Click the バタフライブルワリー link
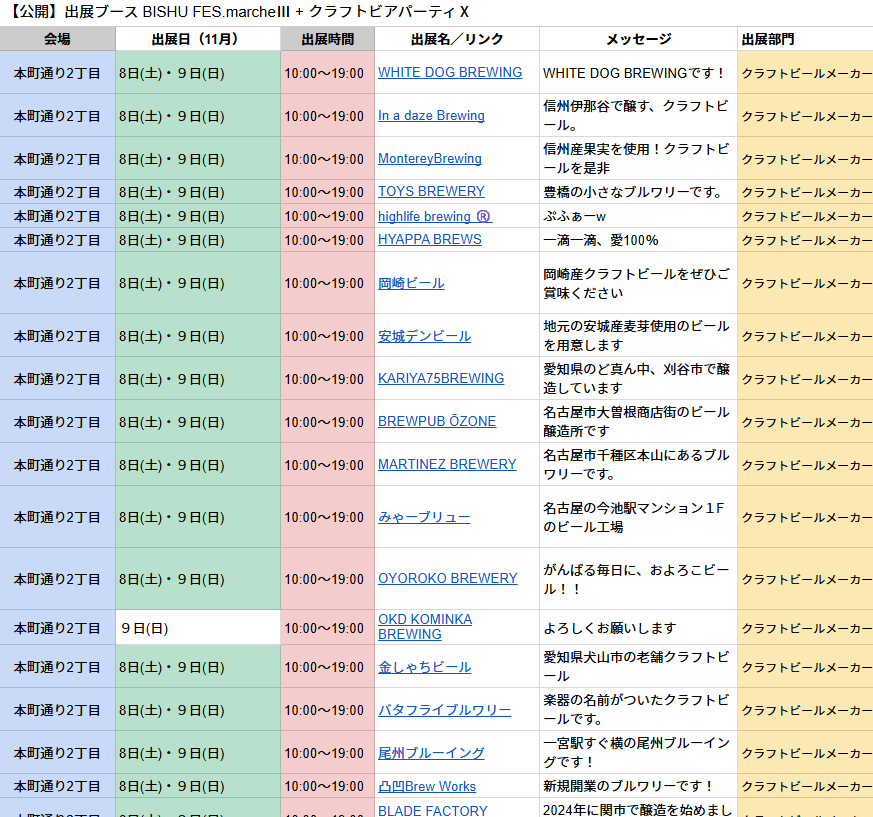 [x=444, y=710]
